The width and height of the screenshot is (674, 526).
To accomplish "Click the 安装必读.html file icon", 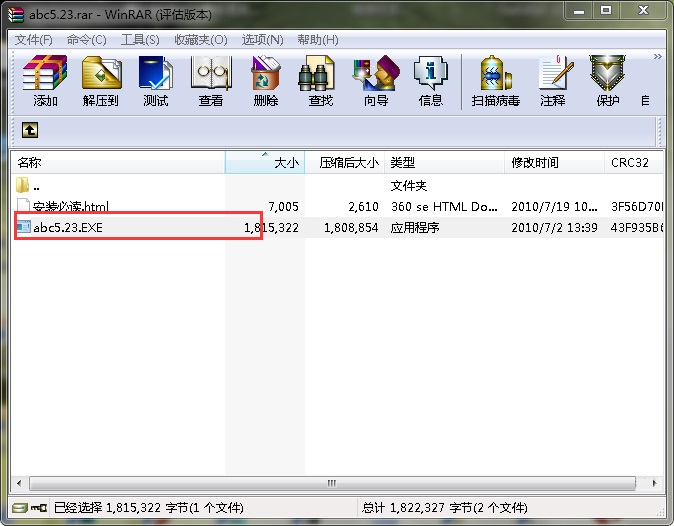I will tap(23, 205).
